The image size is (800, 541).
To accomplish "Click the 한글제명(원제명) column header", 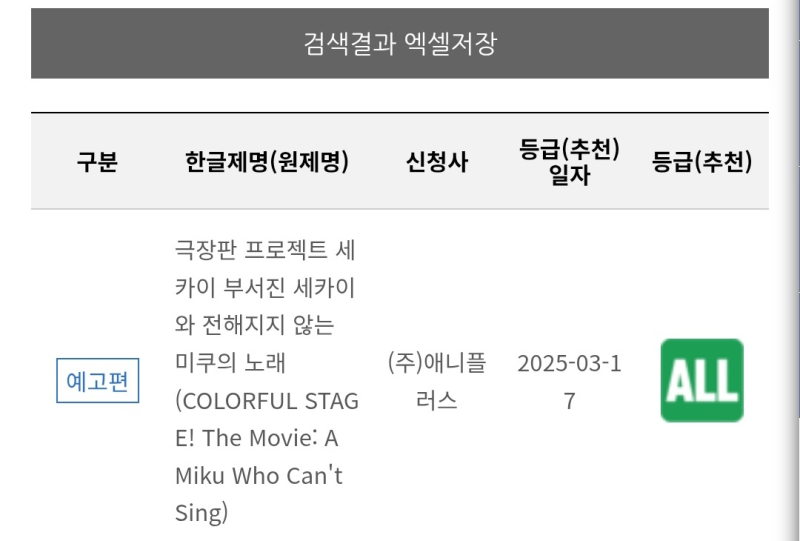I will [x=267, y=162].
